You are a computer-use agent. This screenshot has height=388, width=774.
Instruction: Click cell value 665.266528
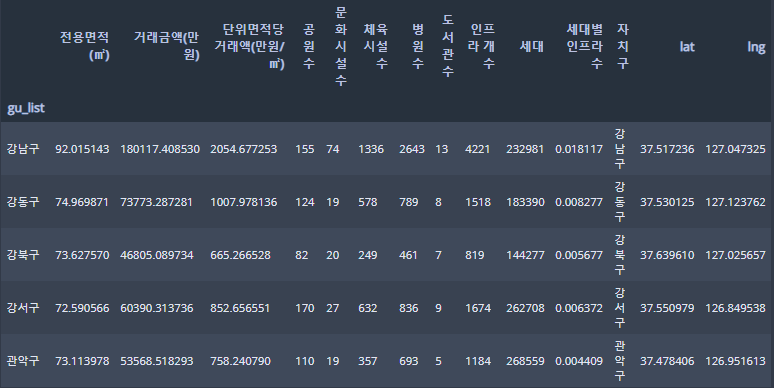pos(240,255)
